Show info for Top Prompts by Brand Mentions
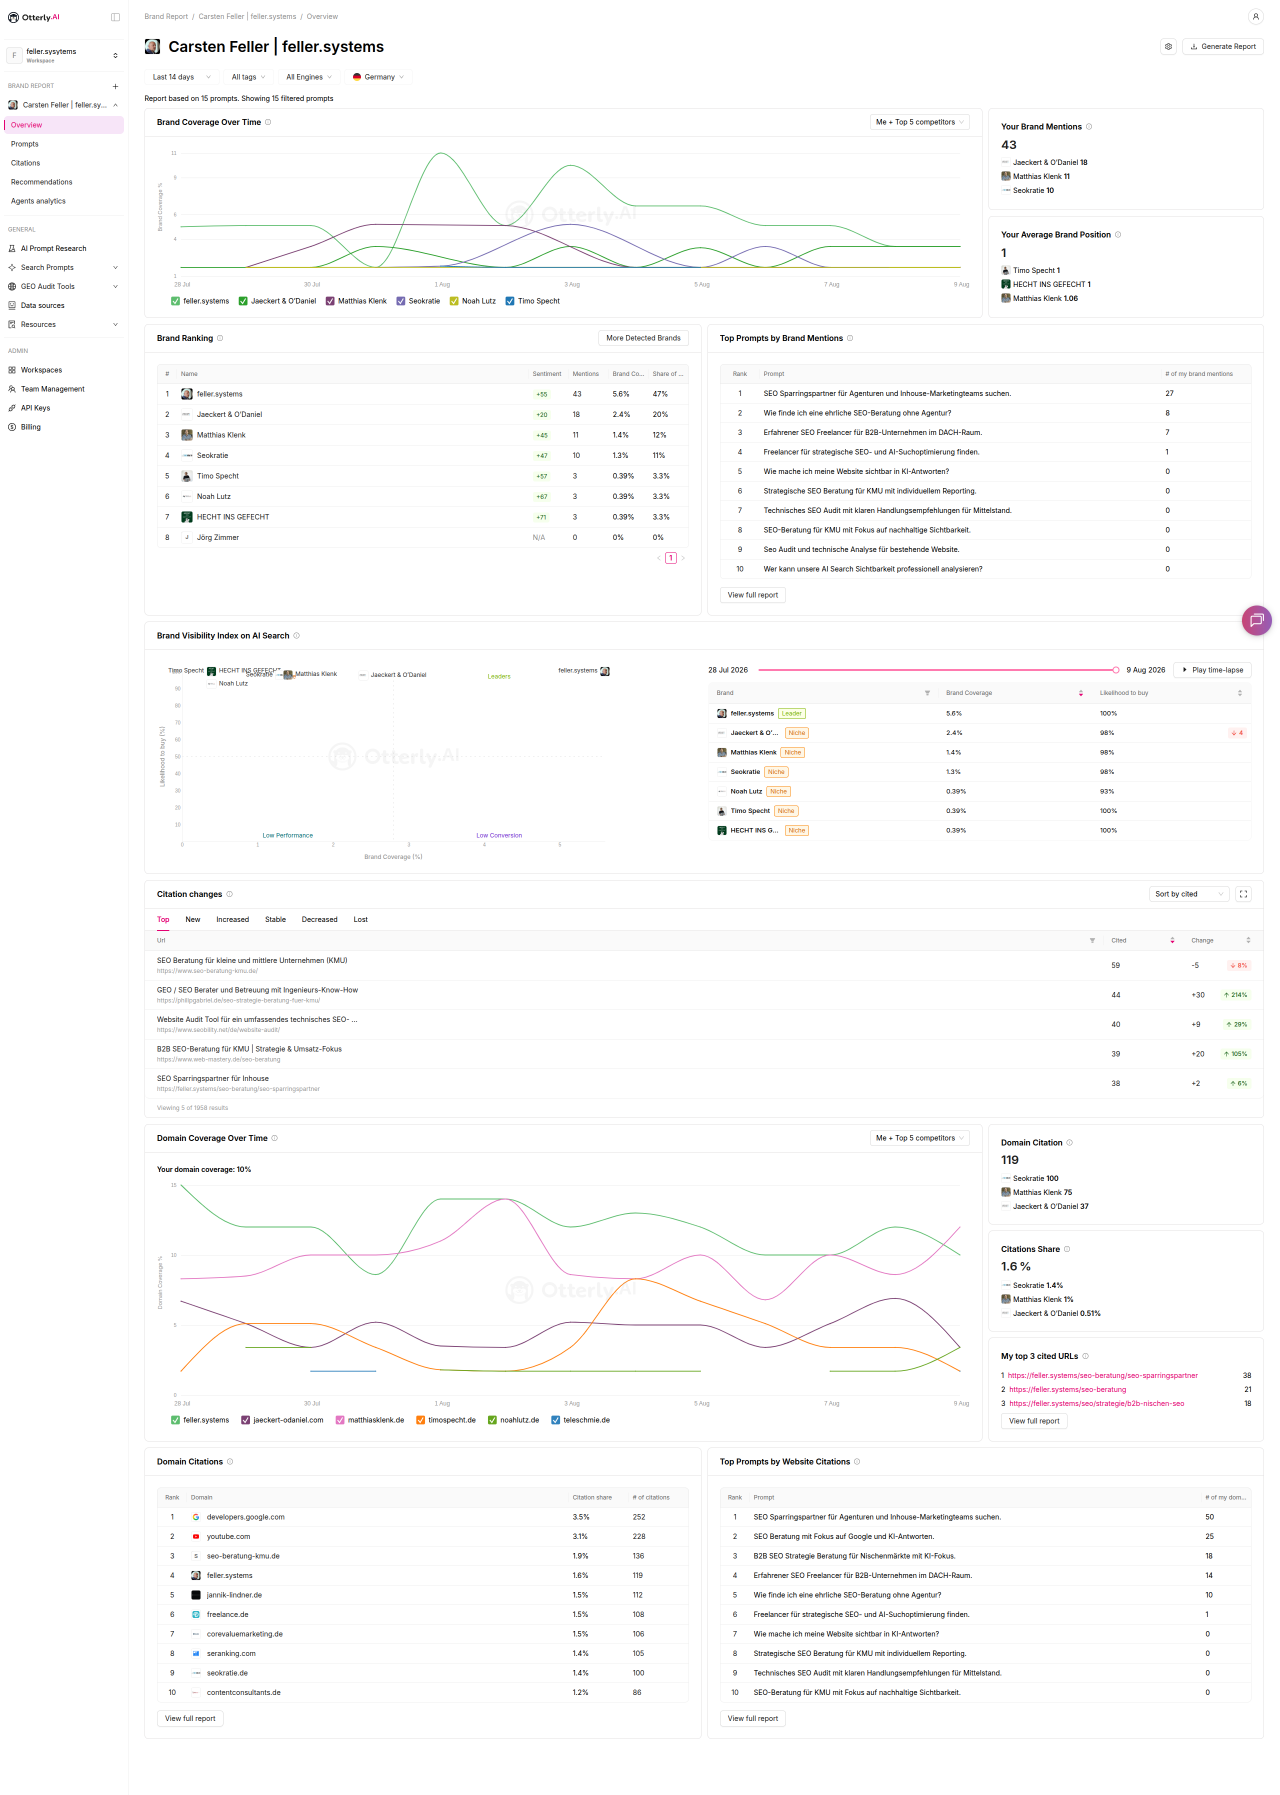 click(x=850, y=338)
